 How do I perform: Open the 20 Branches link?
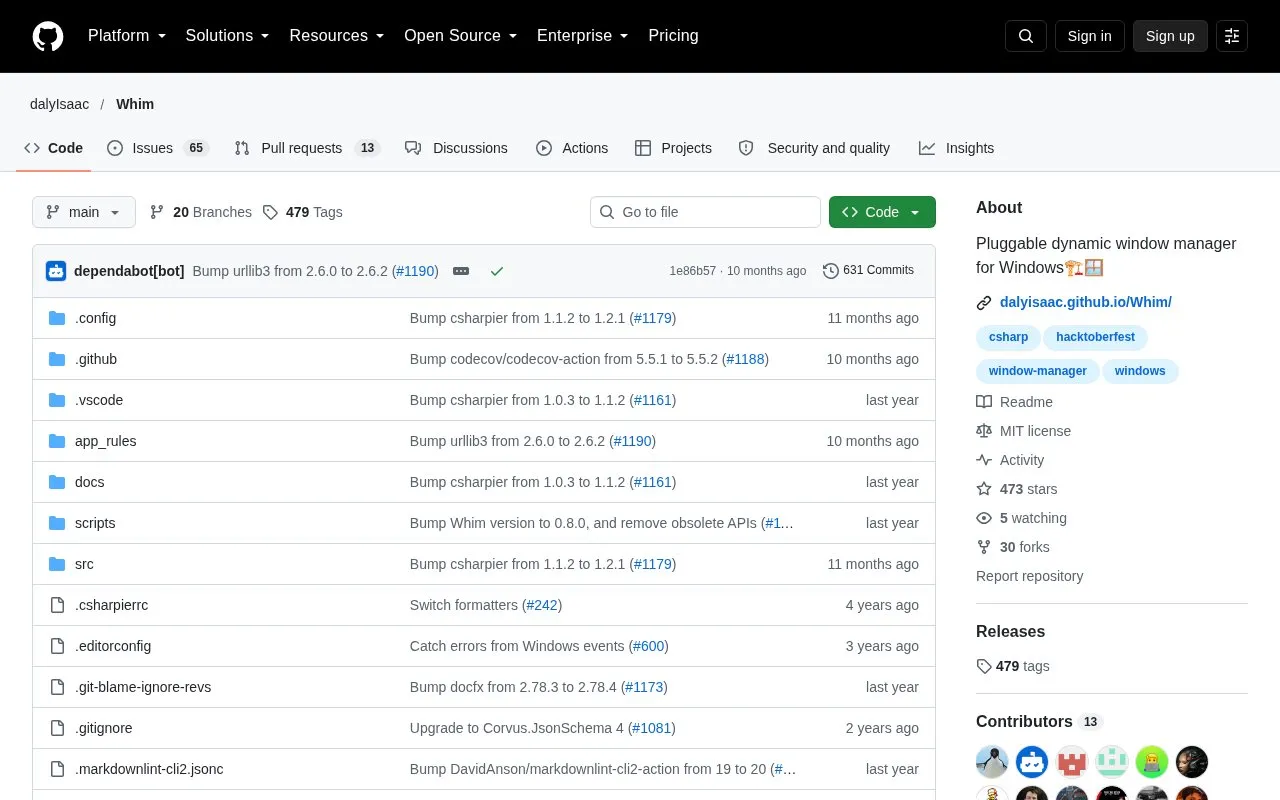[201, 212]
